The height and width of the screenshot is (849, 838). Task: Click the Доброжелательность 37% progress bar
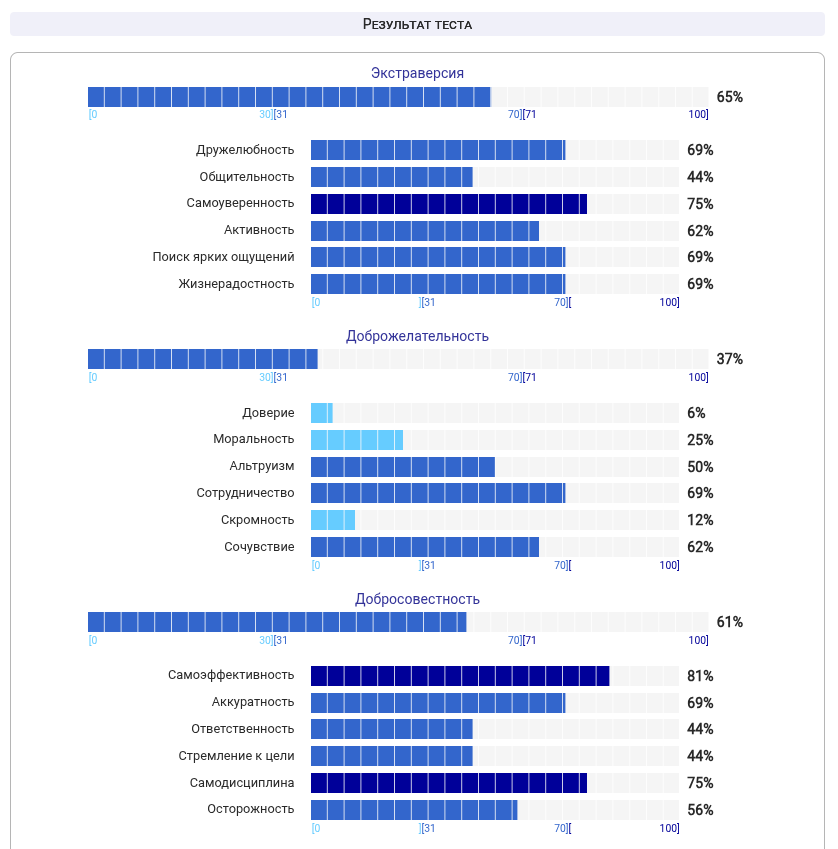pyautogui.click(x=398, y=360)
